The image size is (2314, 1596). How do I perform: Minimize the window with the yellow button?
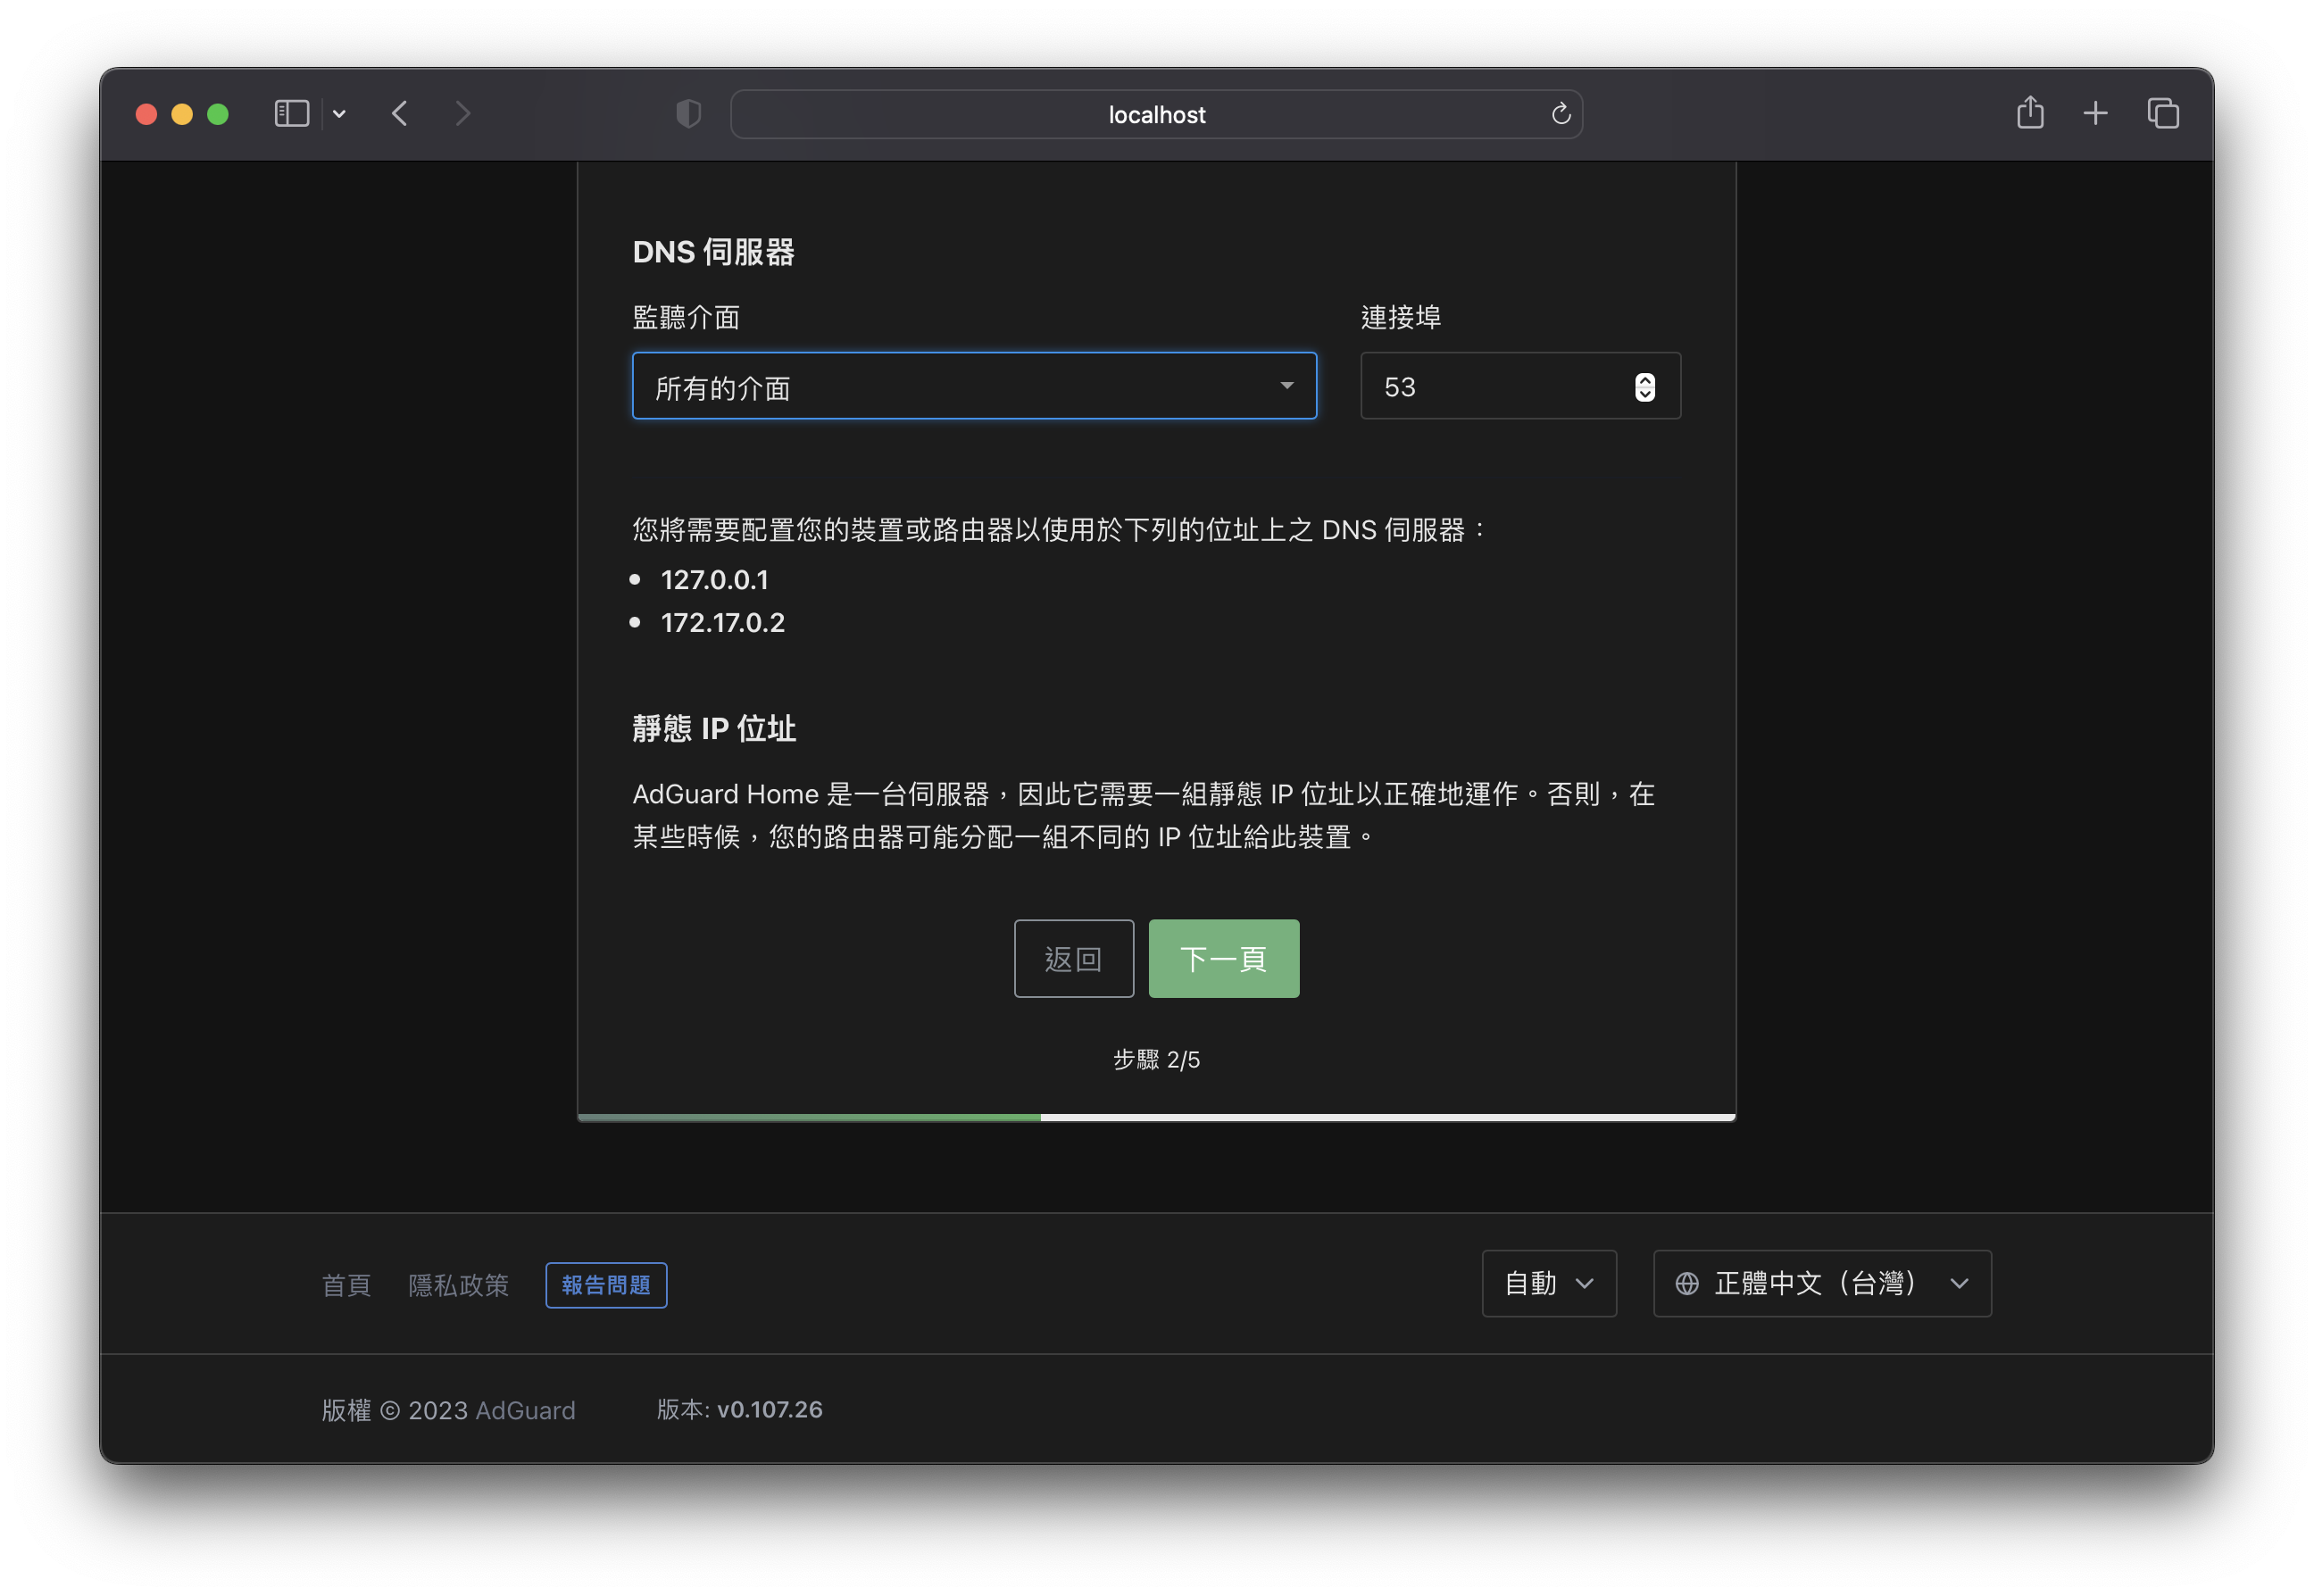coord(182,114)
